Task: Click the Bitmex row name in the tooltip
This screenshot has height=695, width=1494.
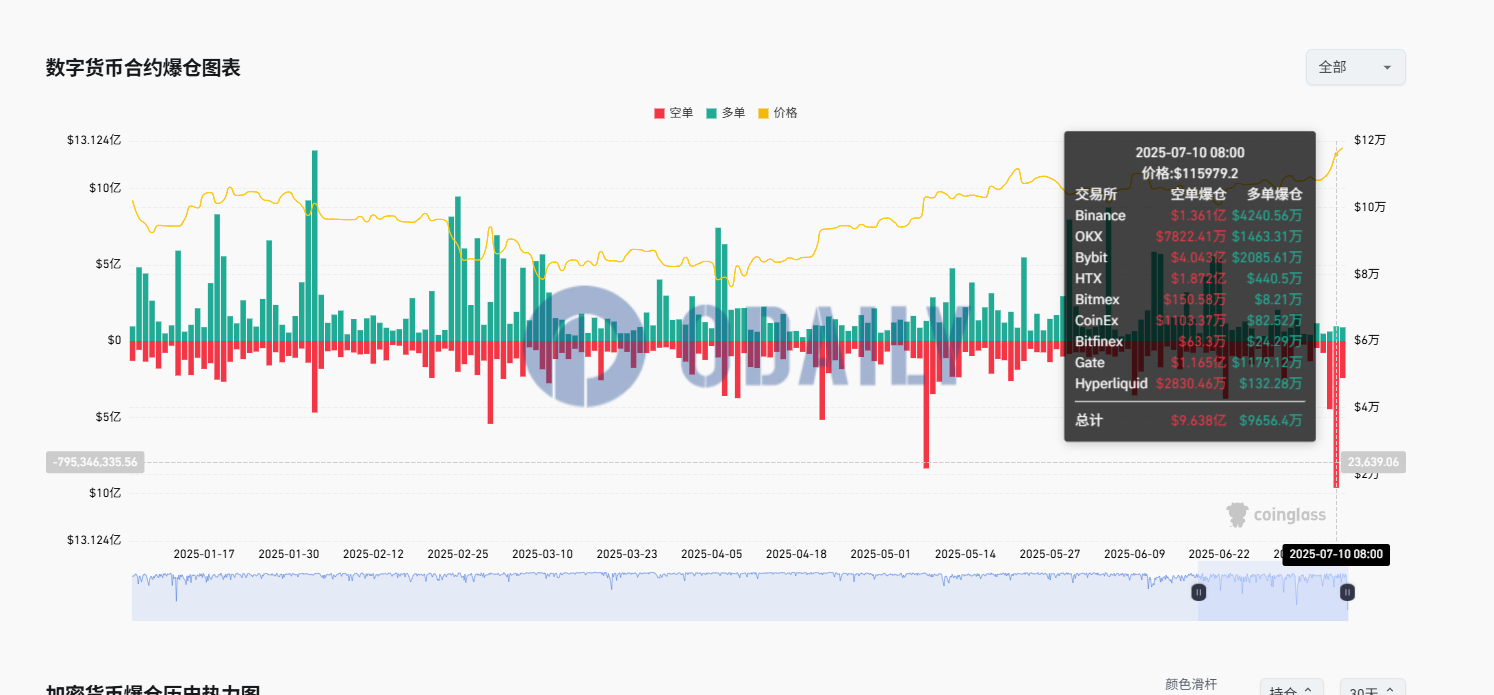Action: coord(1097,299)
